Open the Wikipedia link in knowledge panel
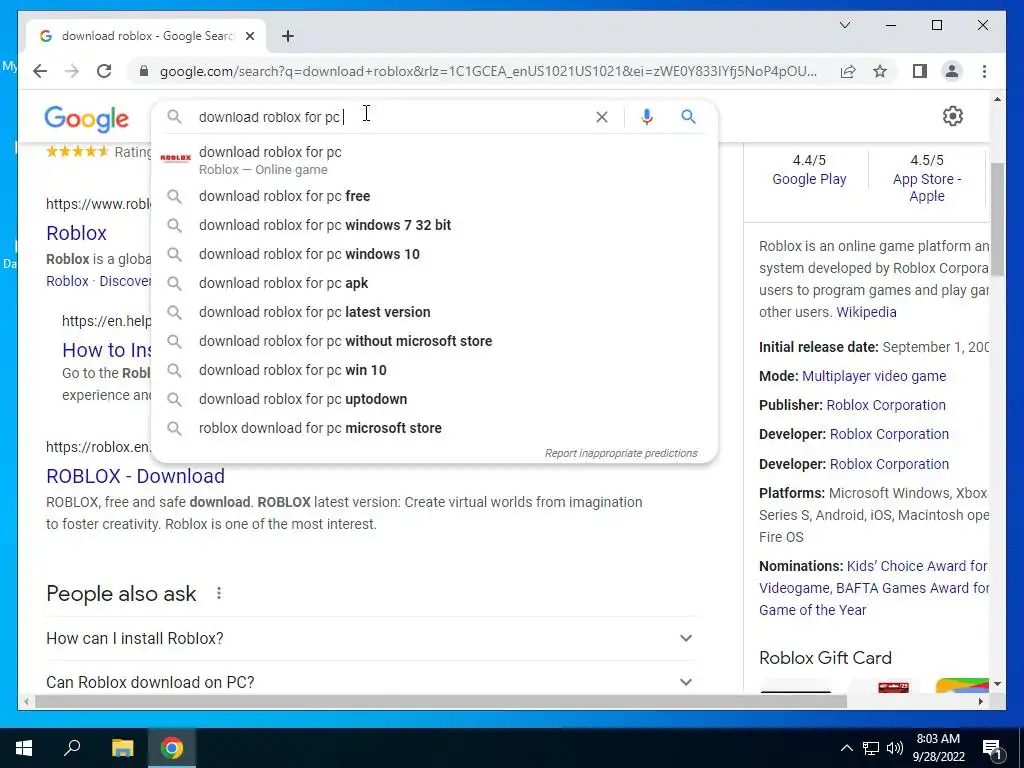 pos(866,312)
